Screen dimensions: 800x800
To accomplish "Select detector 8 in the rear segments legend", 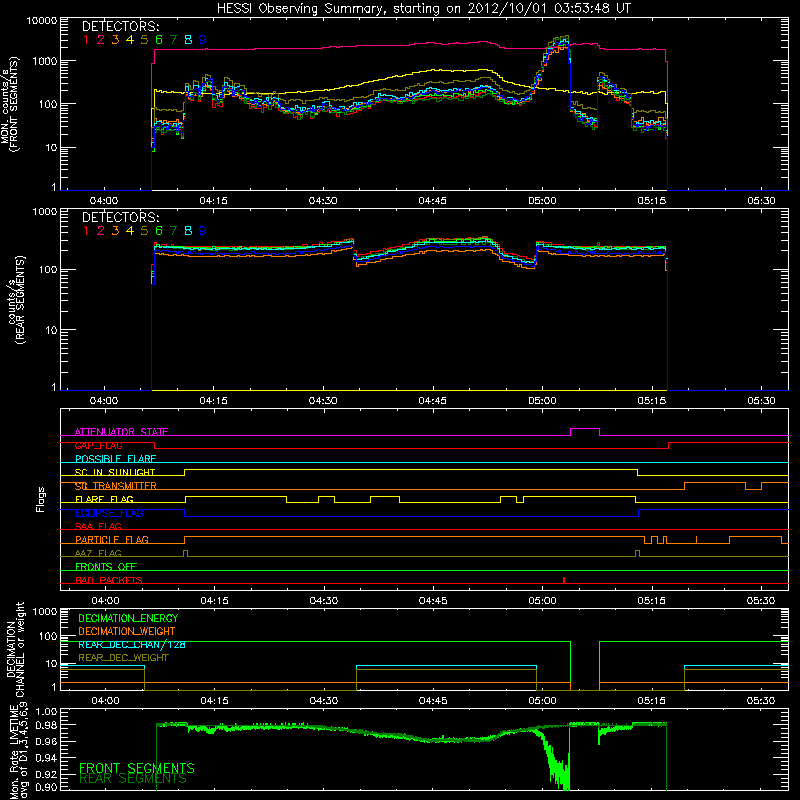I will 188,231.
